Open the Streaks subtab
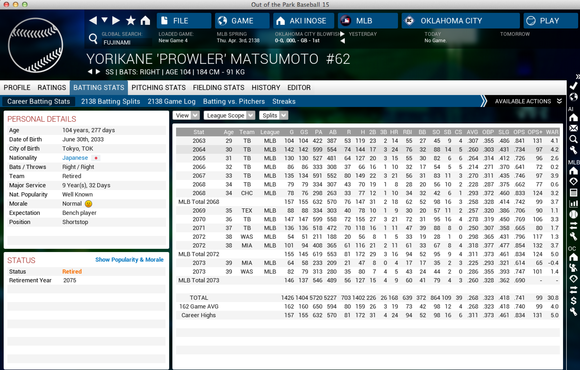580x370 pixels. [284, 101]
